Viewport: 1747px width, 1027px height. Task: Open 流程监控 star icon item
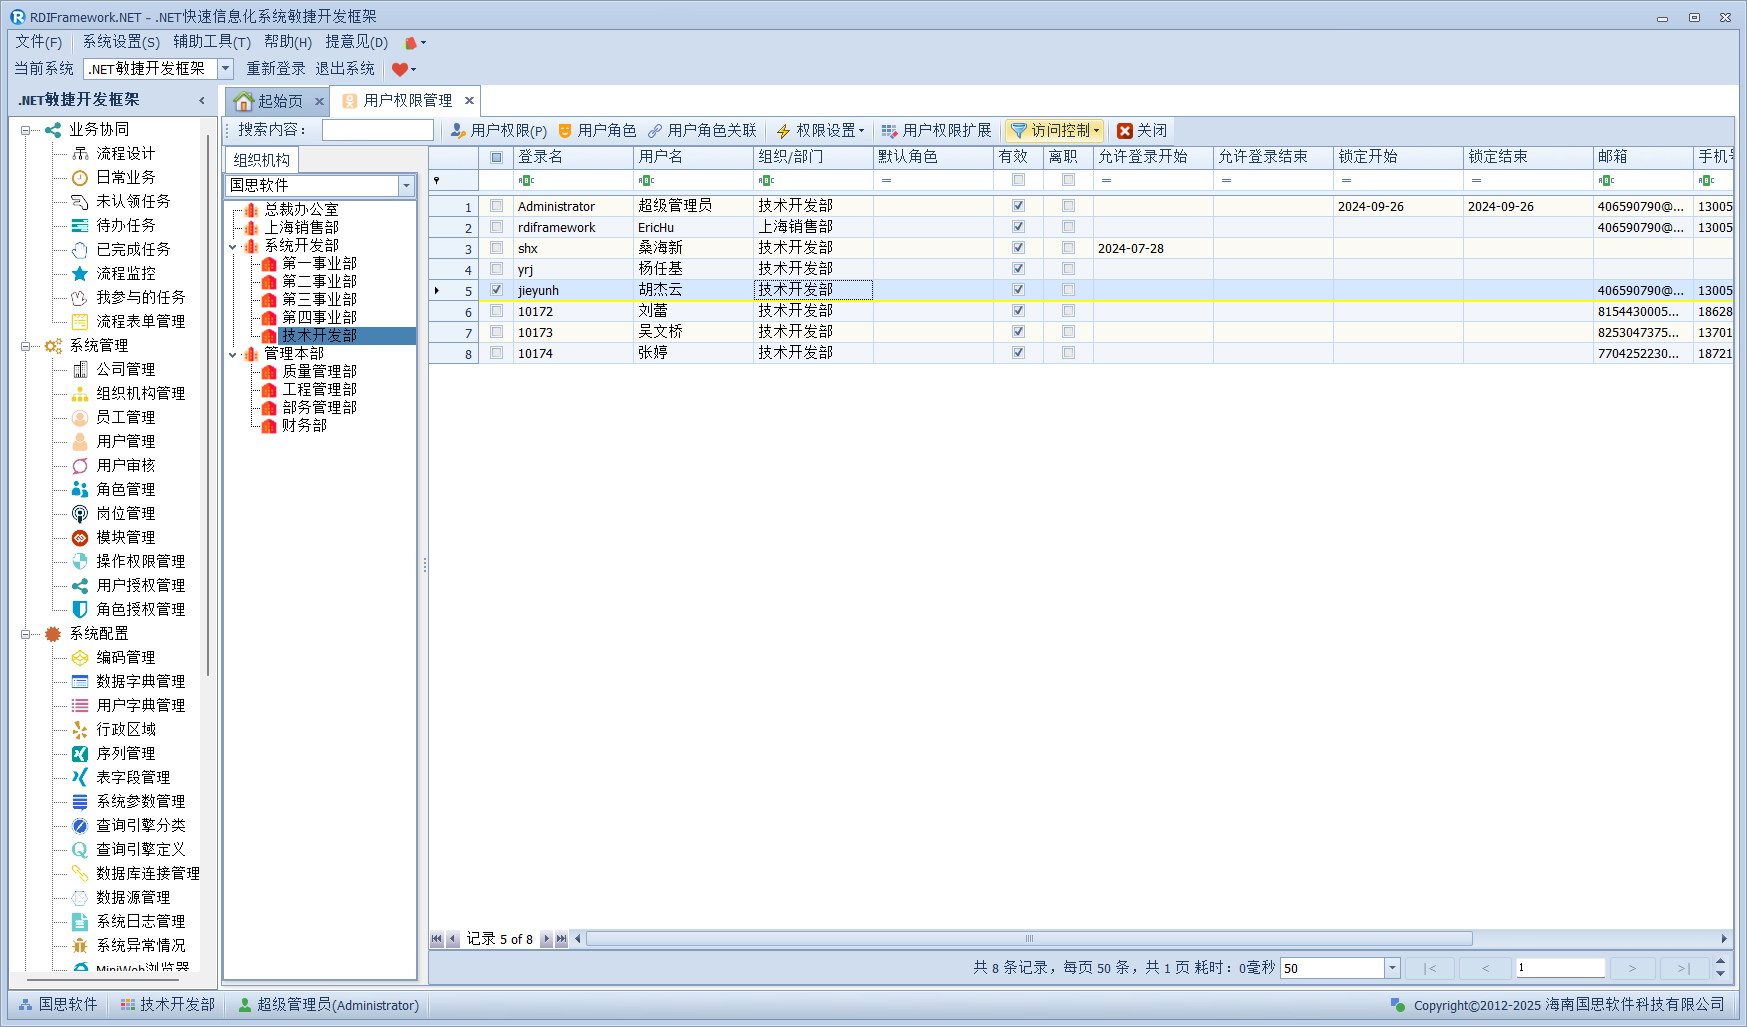pyautogui.click(x=80, y=273)
